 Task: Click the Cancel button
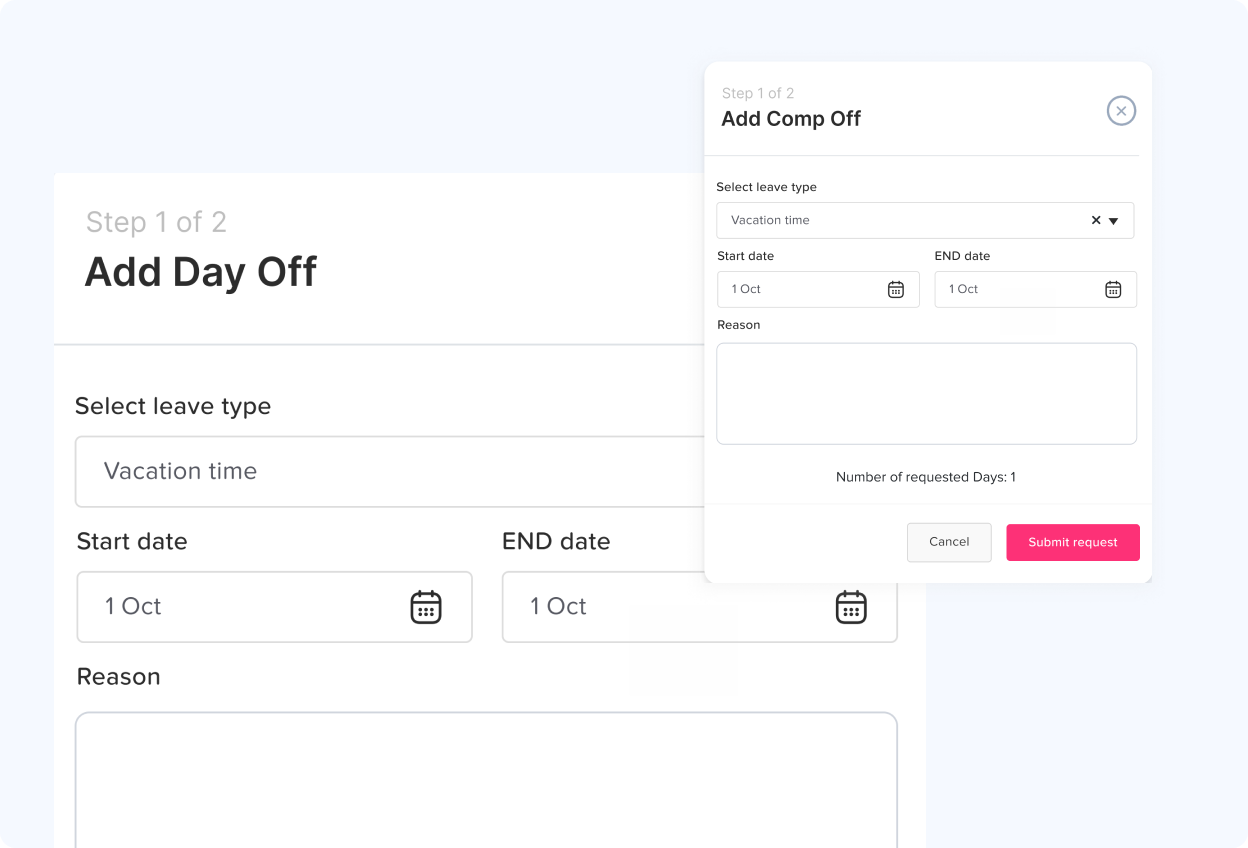(949, 542)
